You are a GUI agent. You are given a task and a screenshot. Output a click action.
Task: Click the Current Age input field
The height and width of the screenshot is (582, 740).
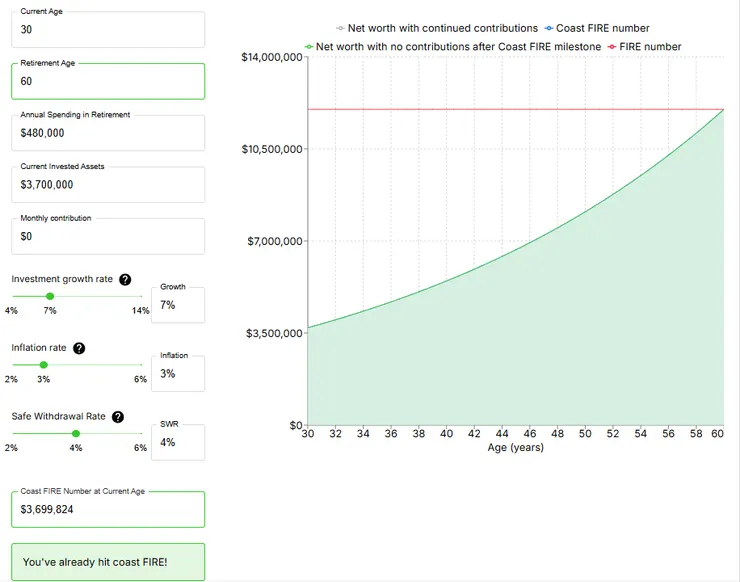[x=107, y=30]
